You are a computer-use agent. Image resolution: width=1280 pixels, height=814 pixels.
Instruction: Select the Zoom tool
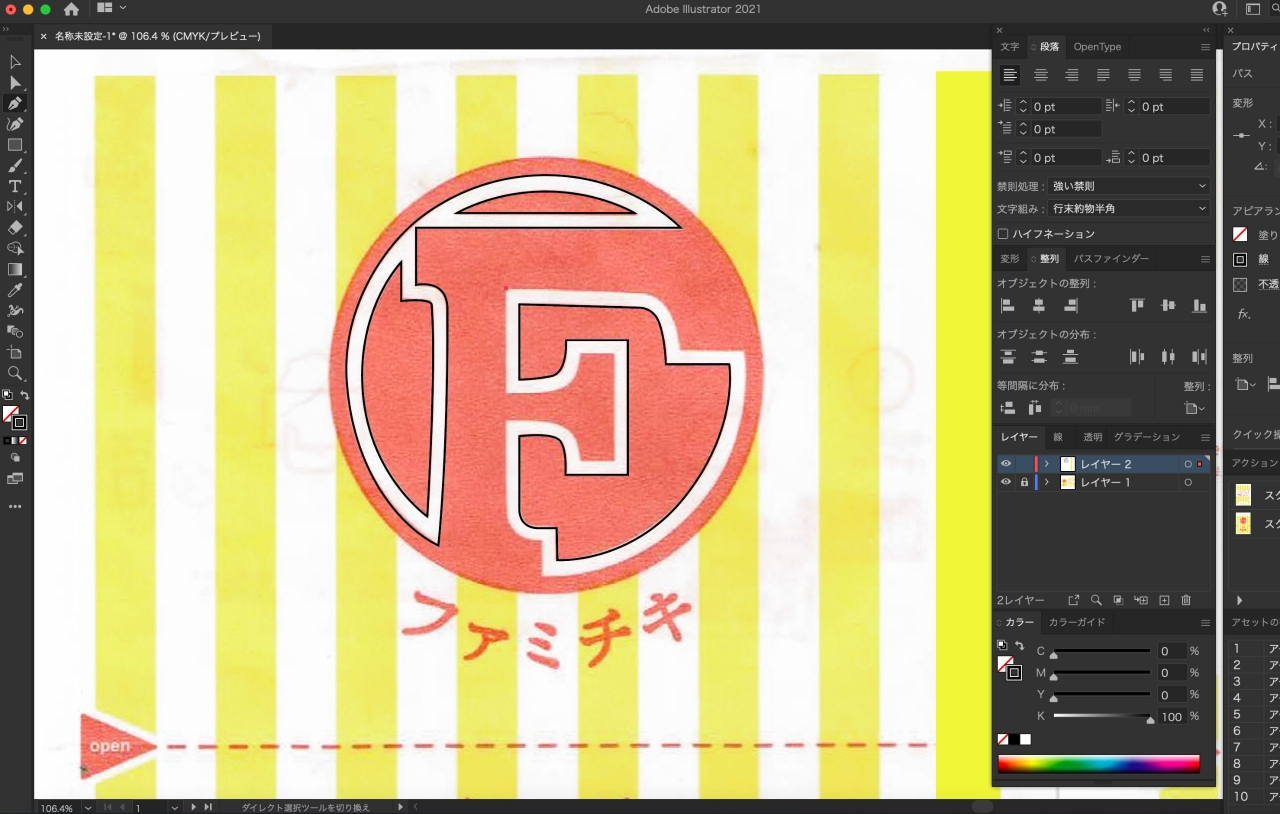click(15, 374)
